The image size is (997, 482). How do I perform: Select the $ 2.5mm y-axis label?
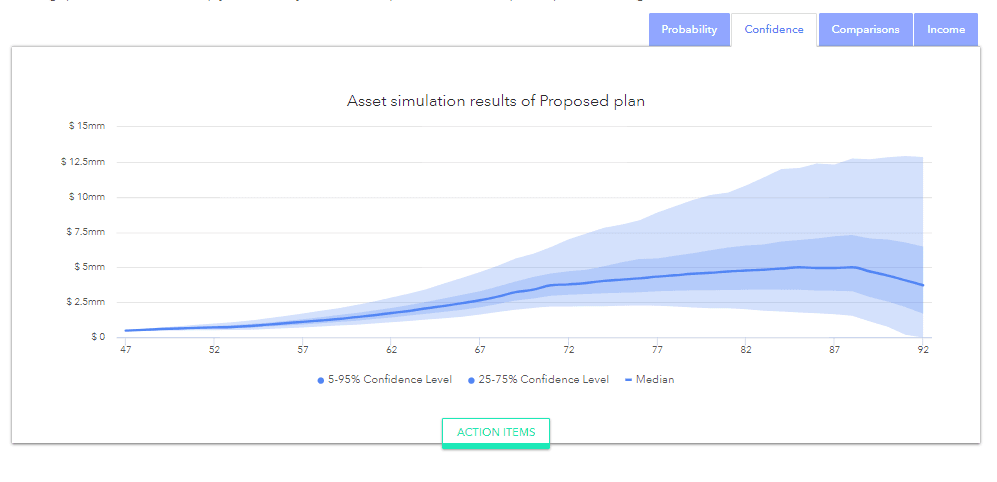(x=86, y=302)
